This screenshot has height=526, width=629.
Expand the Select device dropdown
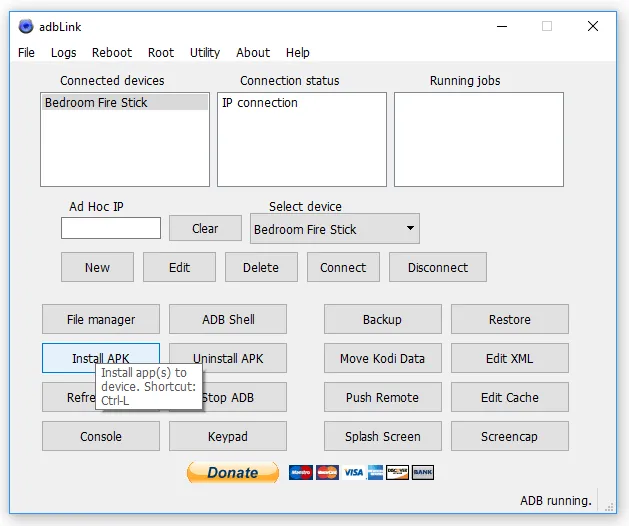[334, 229]
